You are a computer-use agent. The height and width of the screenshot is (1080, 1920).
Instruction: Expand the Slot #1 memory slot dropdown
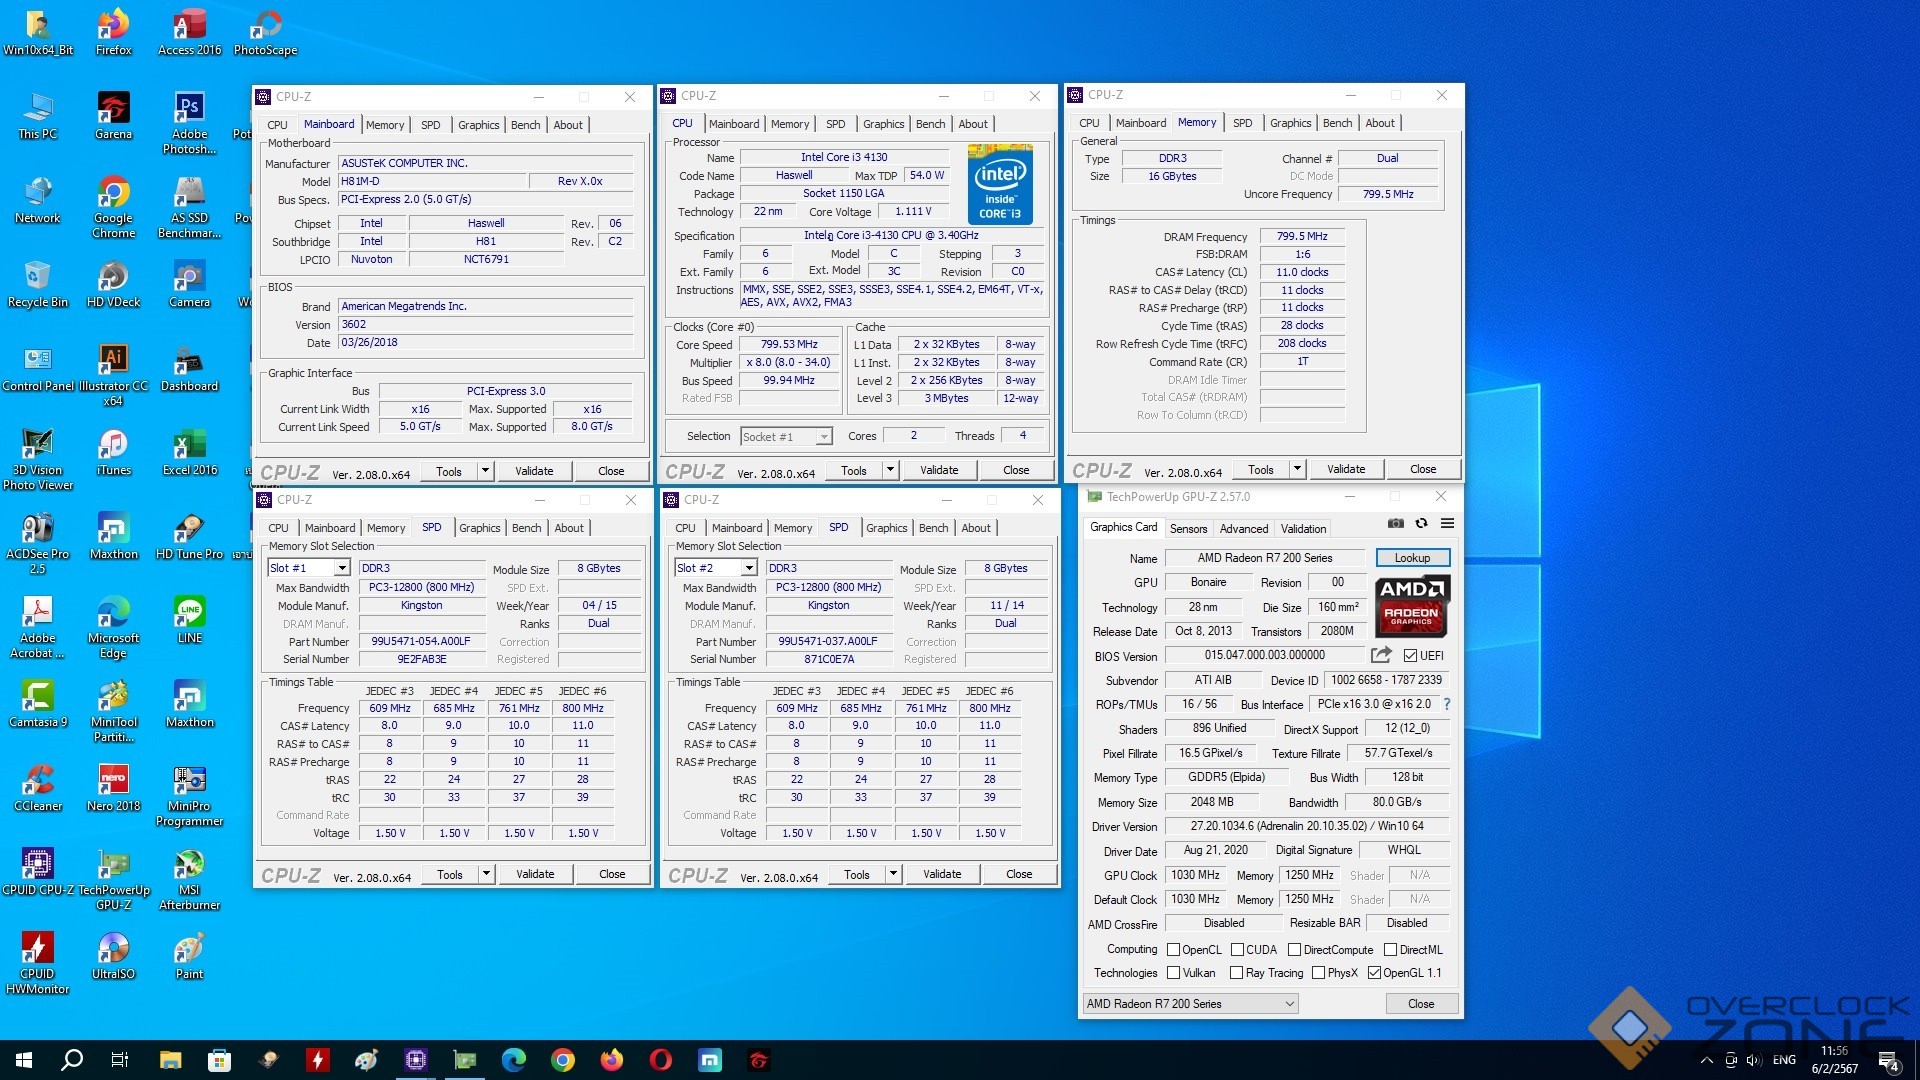tap(341, 568)
